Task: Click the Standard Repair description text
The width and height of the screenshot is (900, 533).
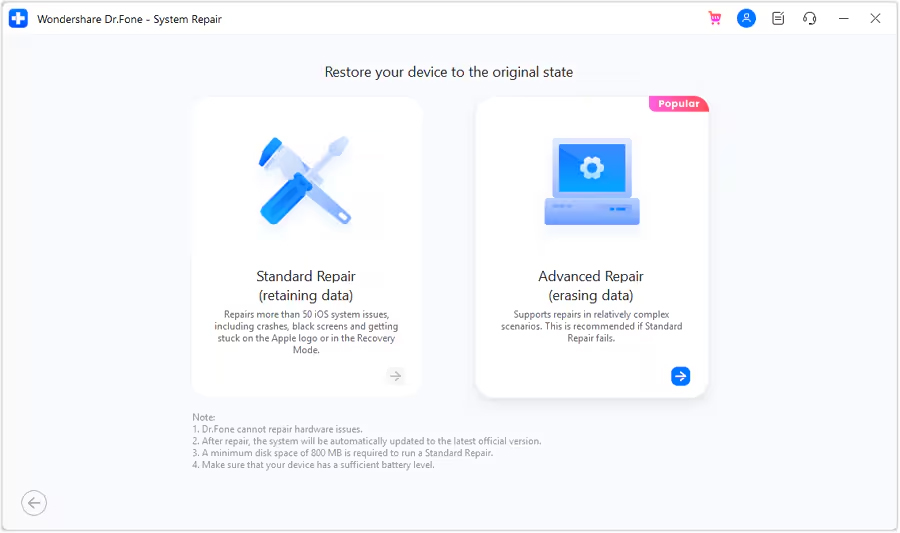Action: (x=306, y=332)
